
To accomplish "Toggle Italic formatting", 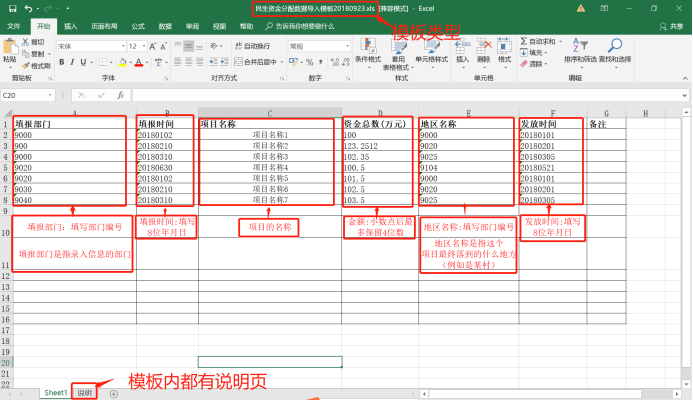I will pos(72,62).
